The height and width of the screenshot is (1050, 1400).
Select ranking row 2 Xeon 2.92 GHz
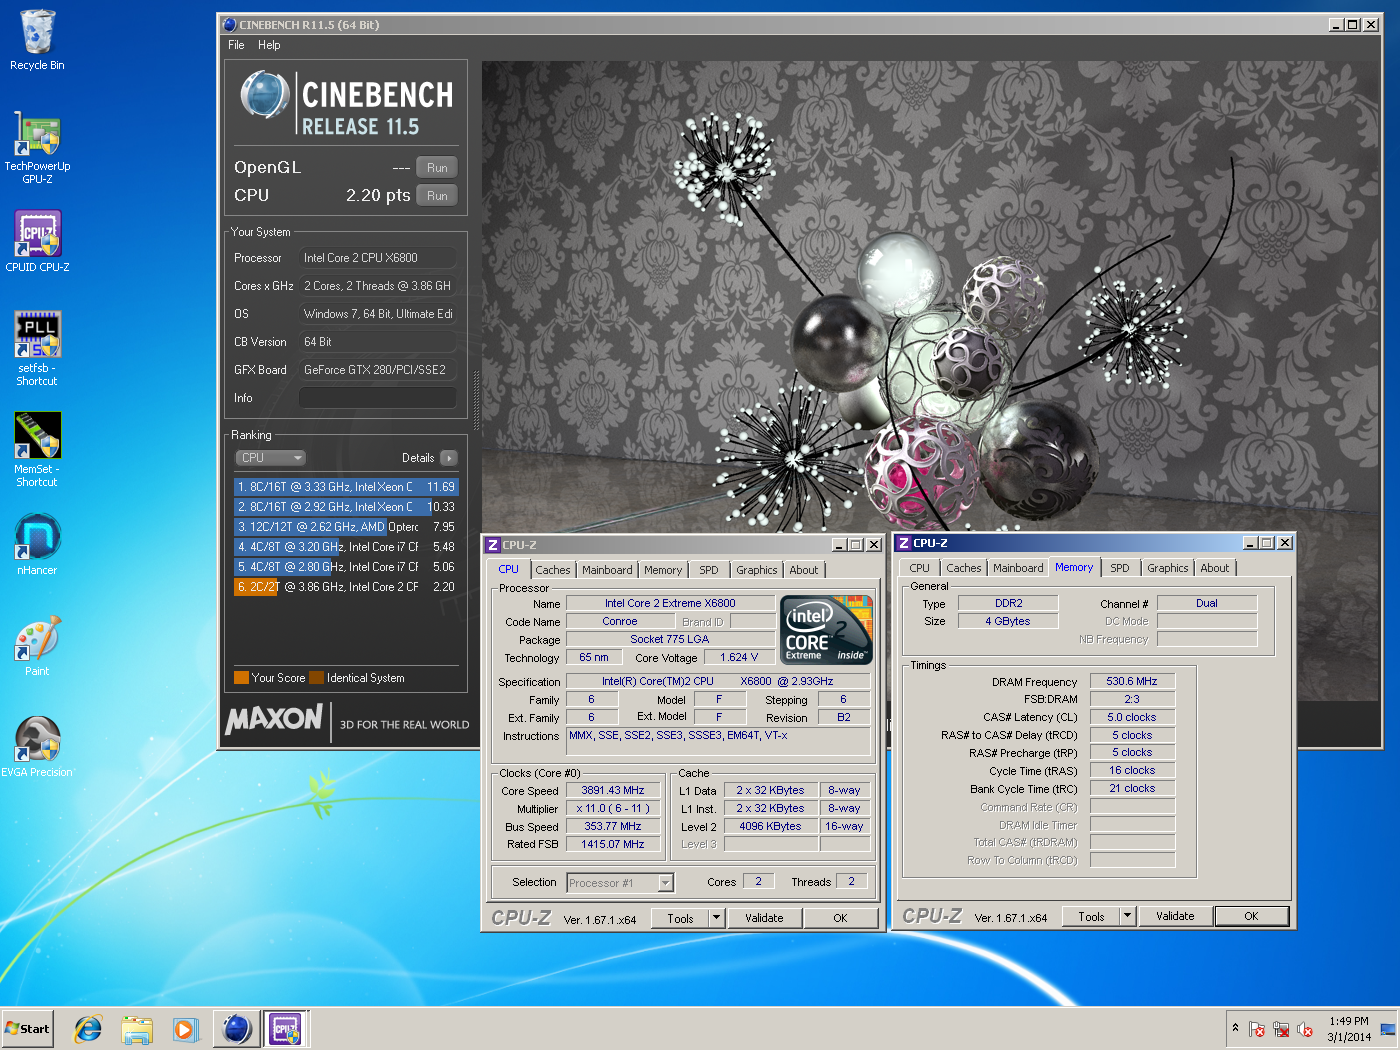point(346,507)
